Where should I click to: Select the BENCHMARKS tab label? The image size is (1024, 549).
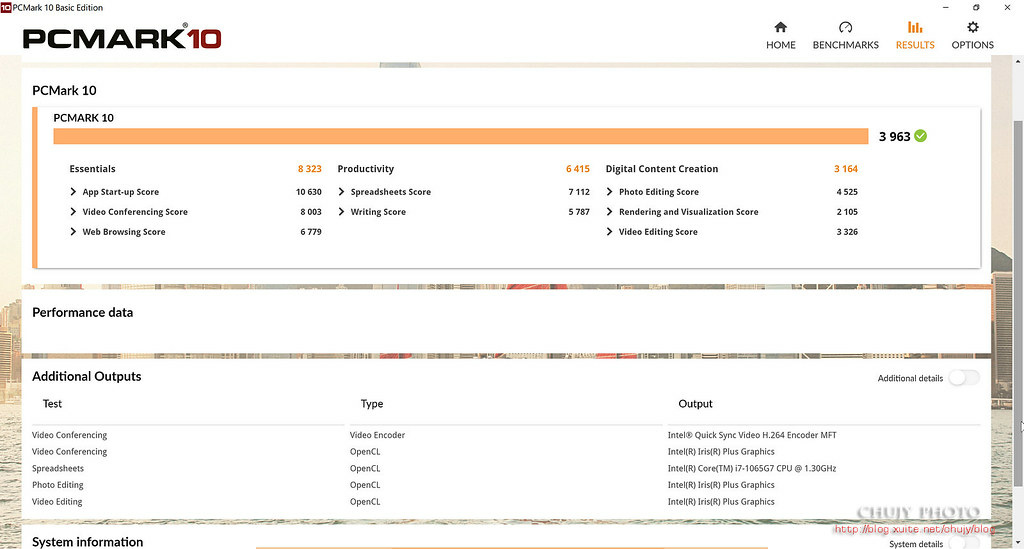845,45
